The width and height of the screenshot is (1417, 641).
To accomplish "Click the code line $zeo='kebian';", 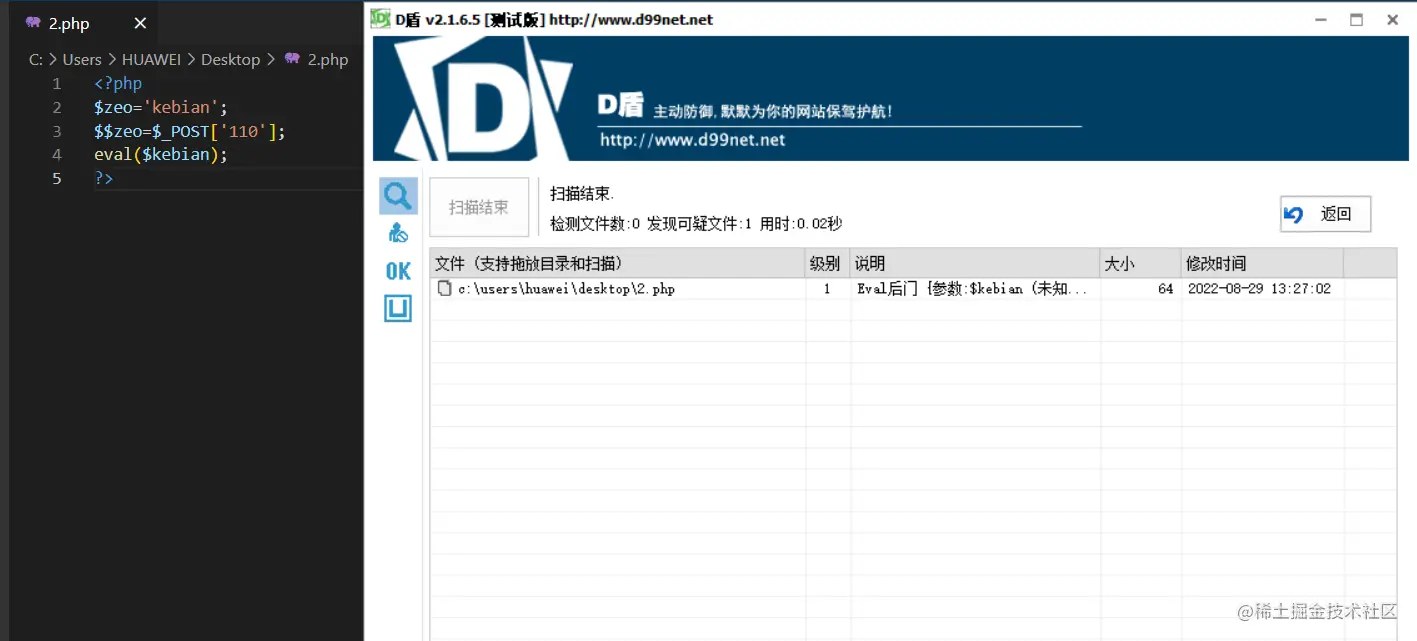I will 161,107.
